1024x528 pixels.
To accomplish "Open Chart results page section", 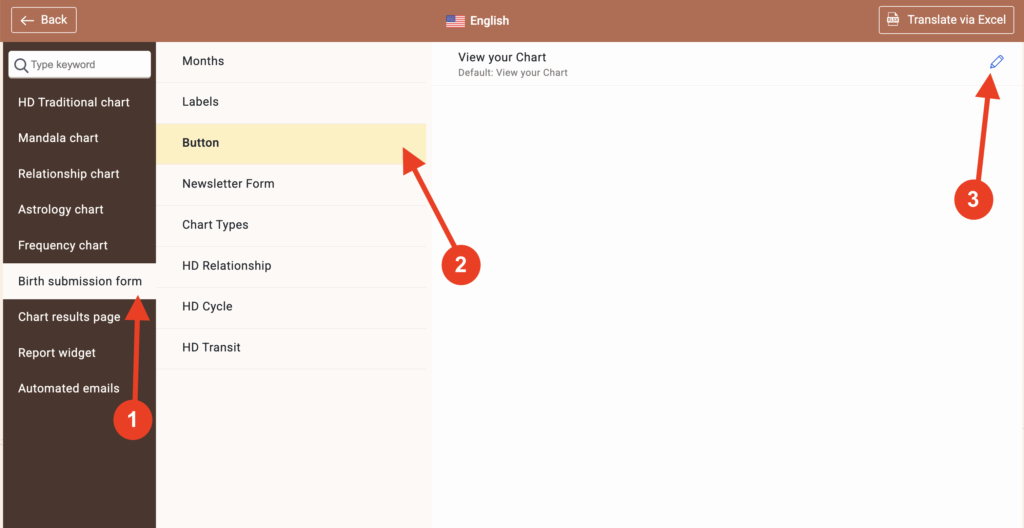I will tap(69, 317).
